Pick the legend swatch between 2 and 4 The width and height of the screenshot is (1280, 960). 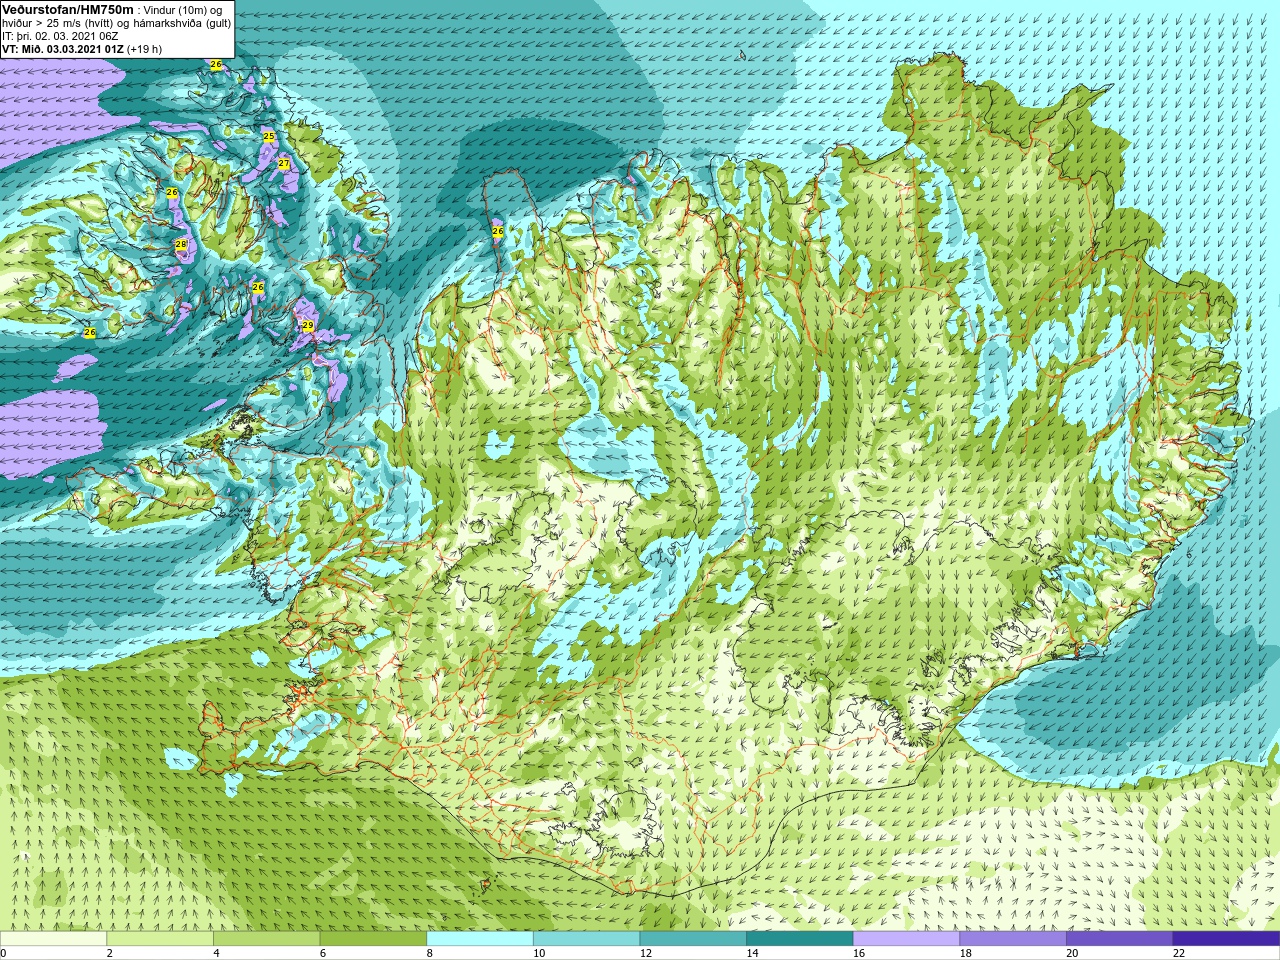click(160, 938)
